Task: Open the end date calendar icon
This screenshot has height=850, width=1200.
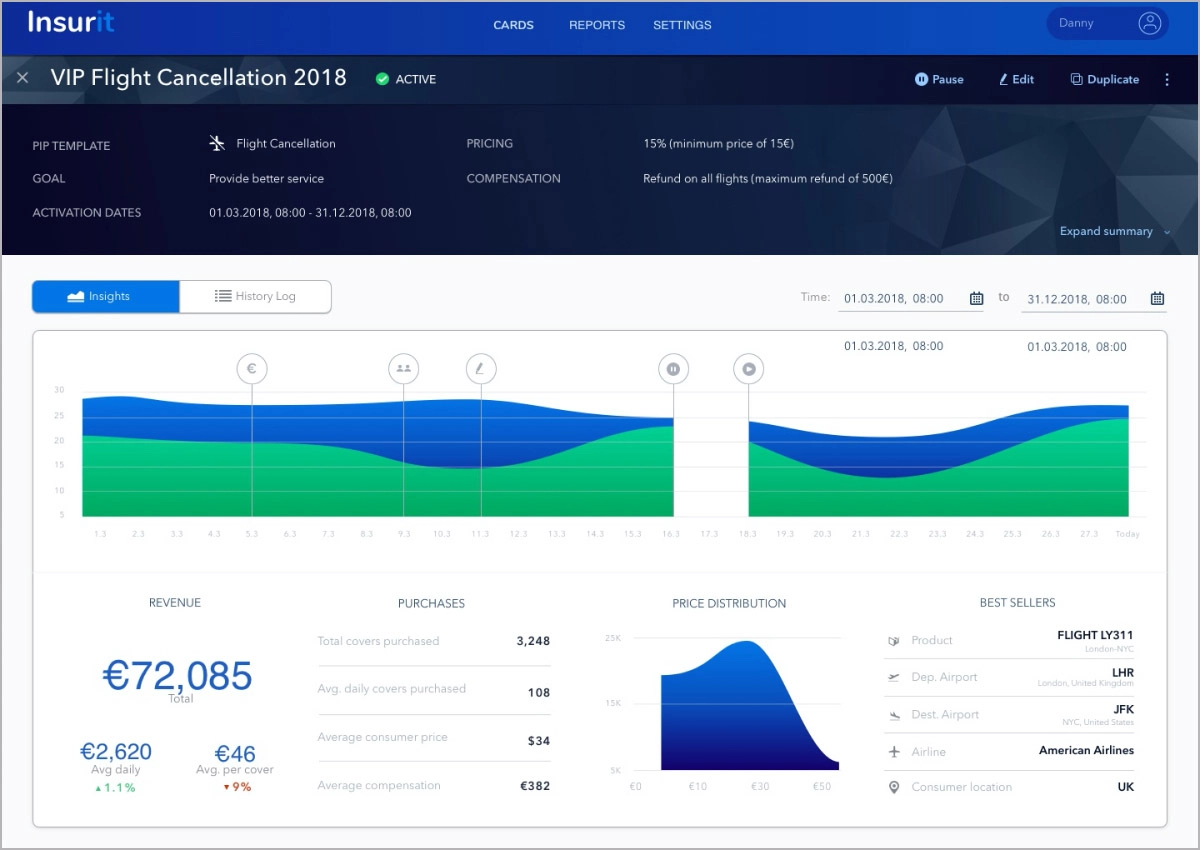Action: (x=1157, y=298)
